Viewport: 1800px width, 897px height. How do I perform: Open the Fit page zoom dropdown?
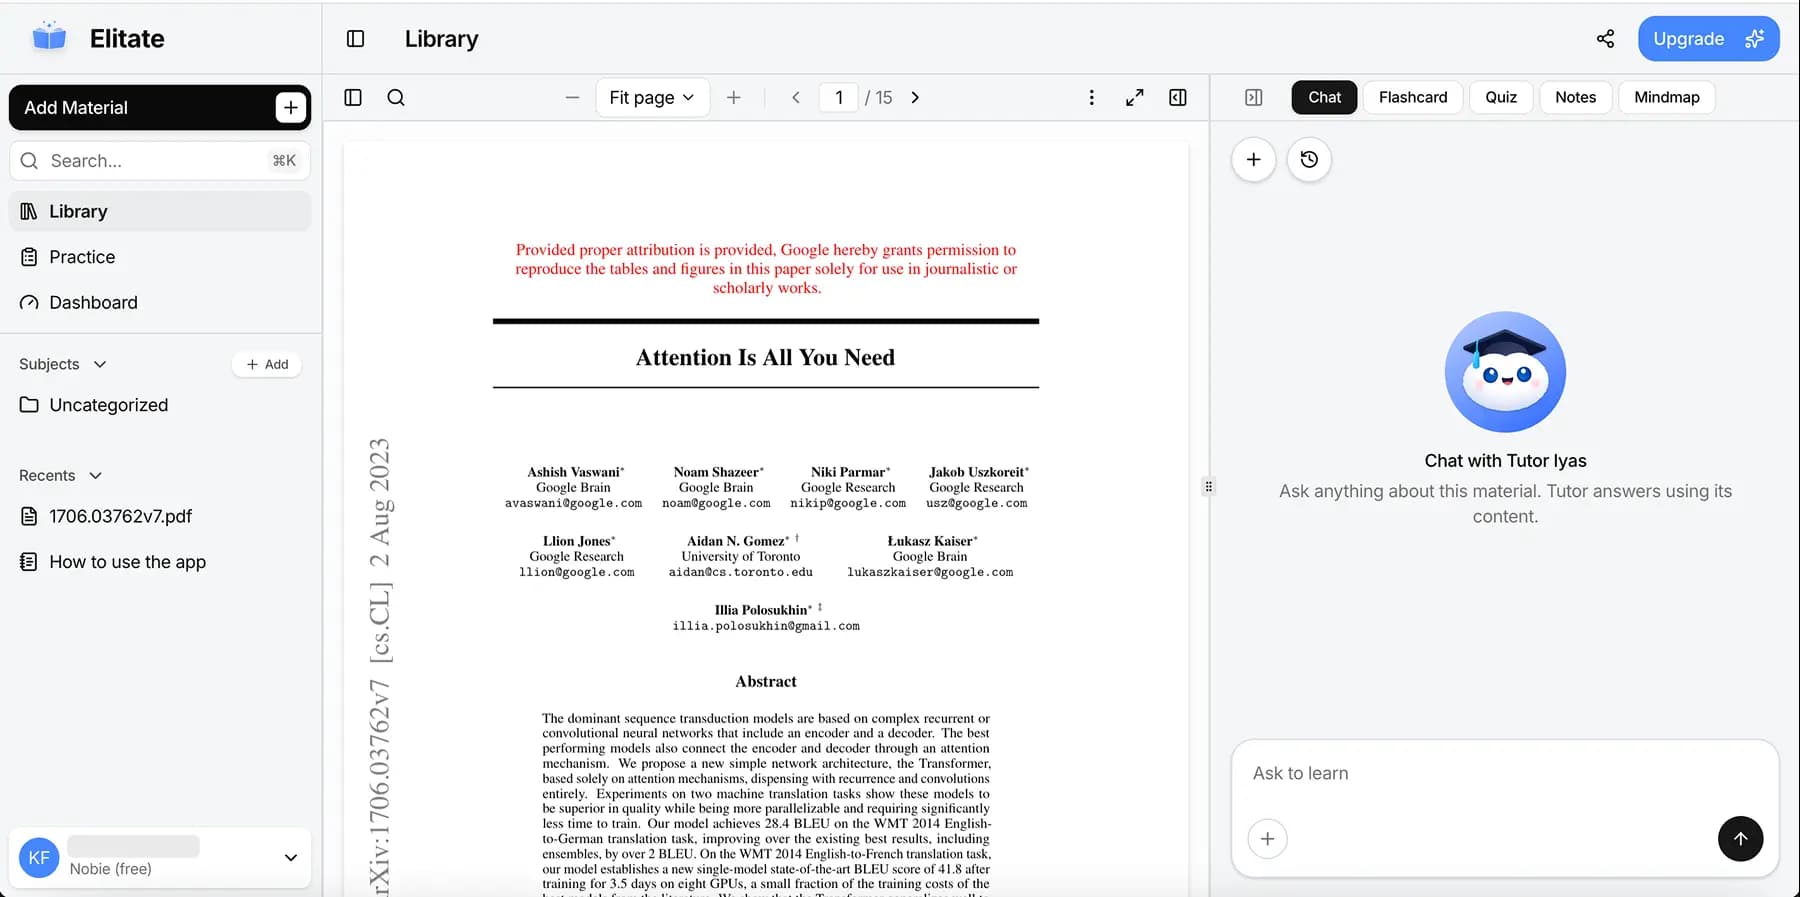(x=652, y=98)
